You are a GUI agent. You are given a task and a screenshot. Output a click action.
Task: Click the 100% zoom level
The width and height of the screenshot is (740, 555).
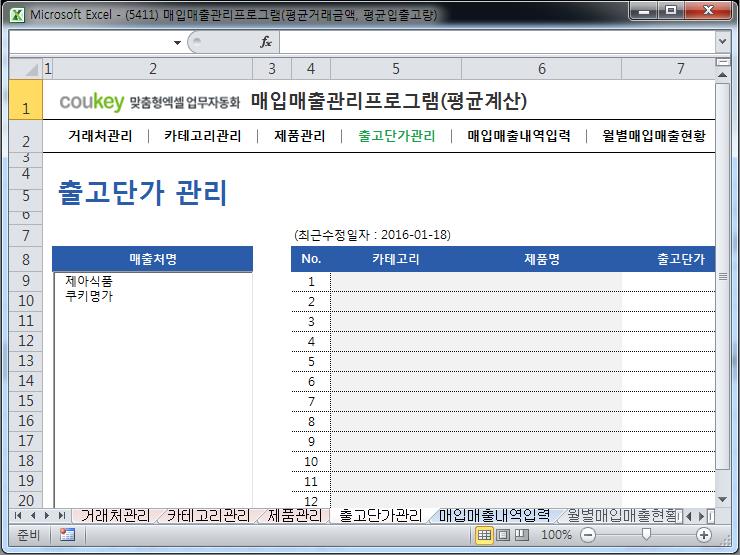pyautogui.click(x=556, y=535)
